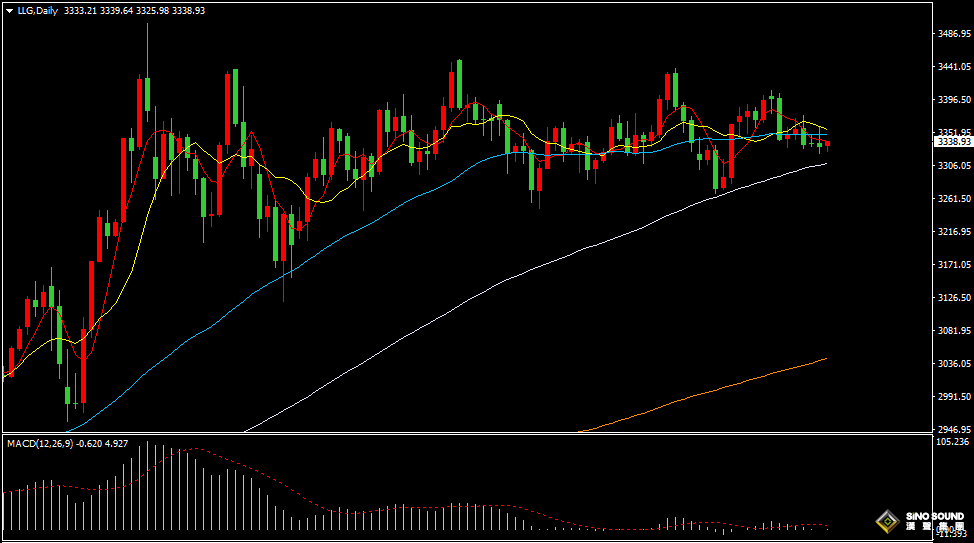Select the current price tag 3338.93

(954, 142)
